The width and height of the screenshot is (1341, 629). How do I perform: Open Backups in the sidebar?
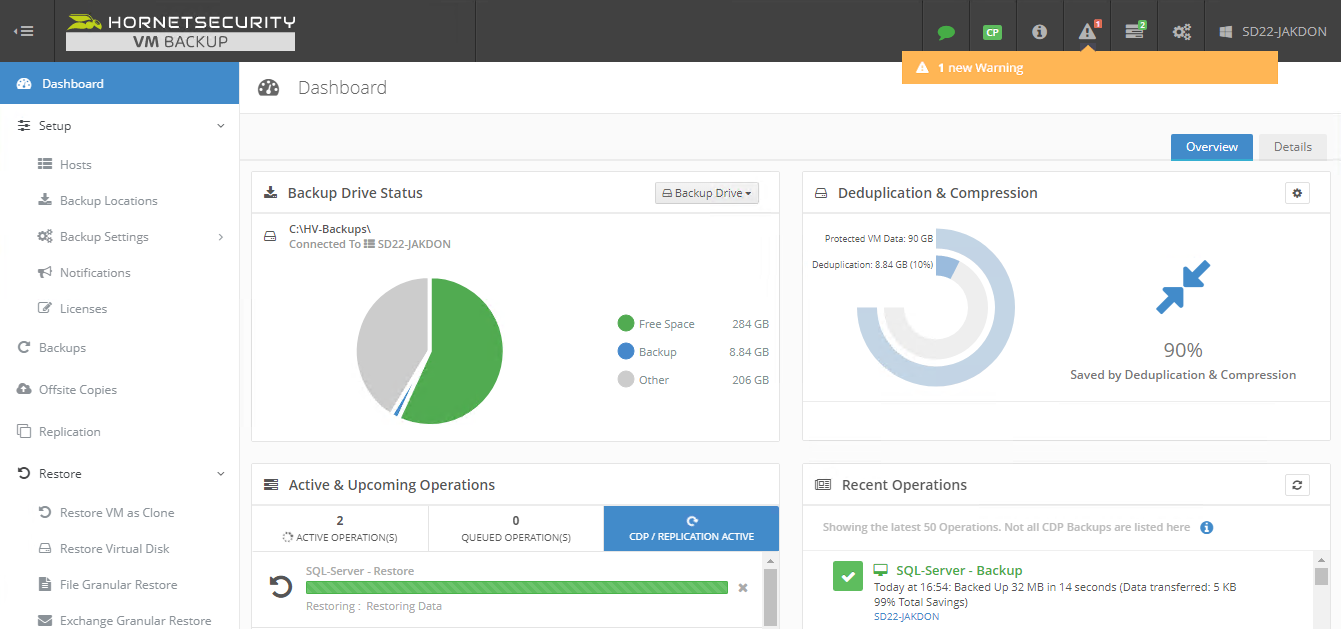[x=62, y=348]
